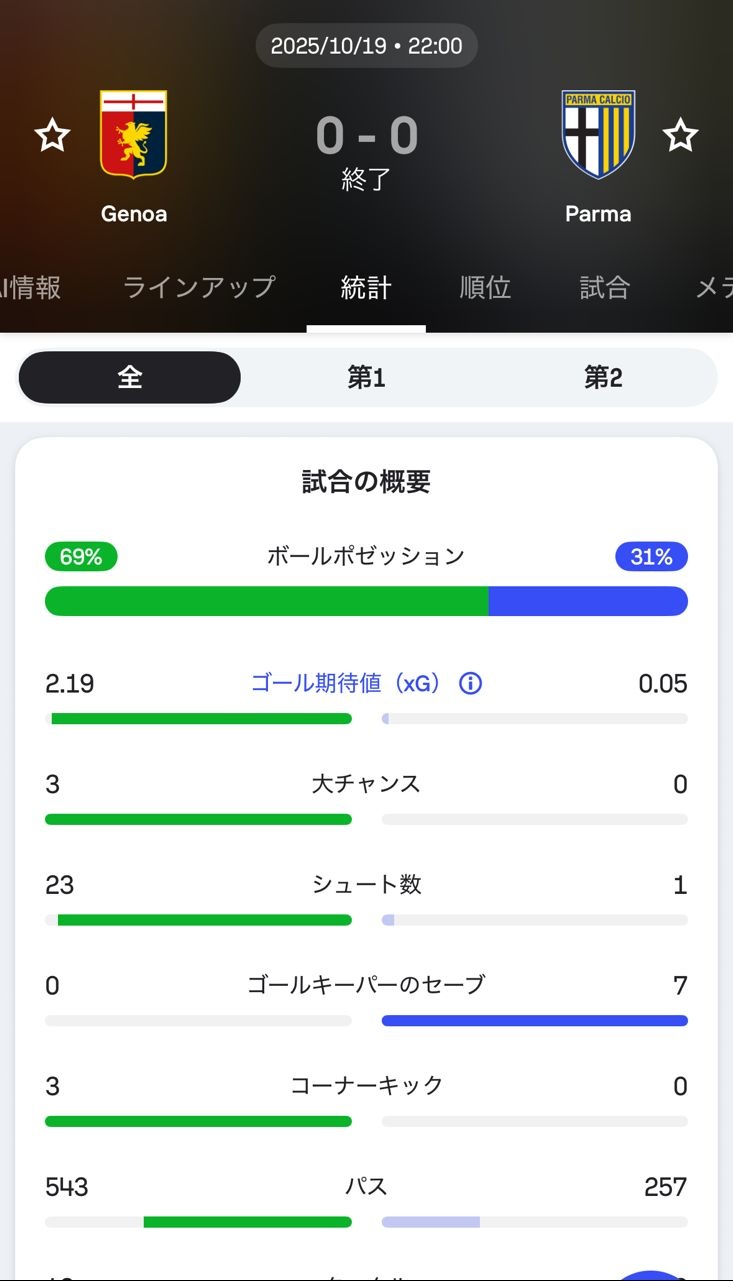Tap the 2025/10/19 22:00 date pill

(366, 46)
